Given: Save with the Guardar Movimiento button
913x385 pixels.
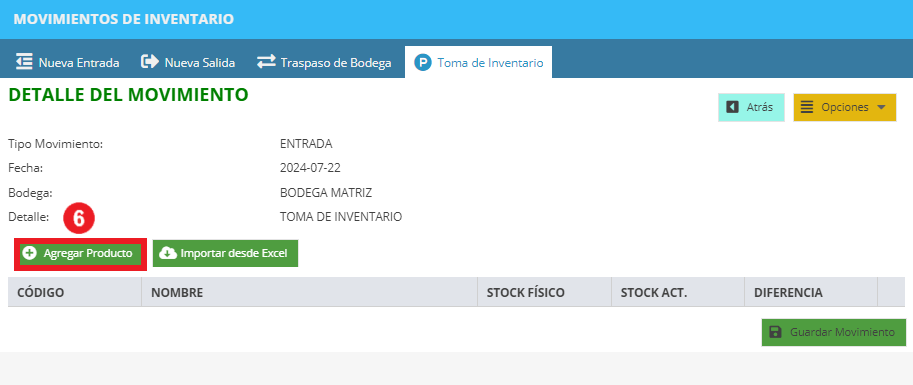Looking at the screenshot, I should 834,332.
